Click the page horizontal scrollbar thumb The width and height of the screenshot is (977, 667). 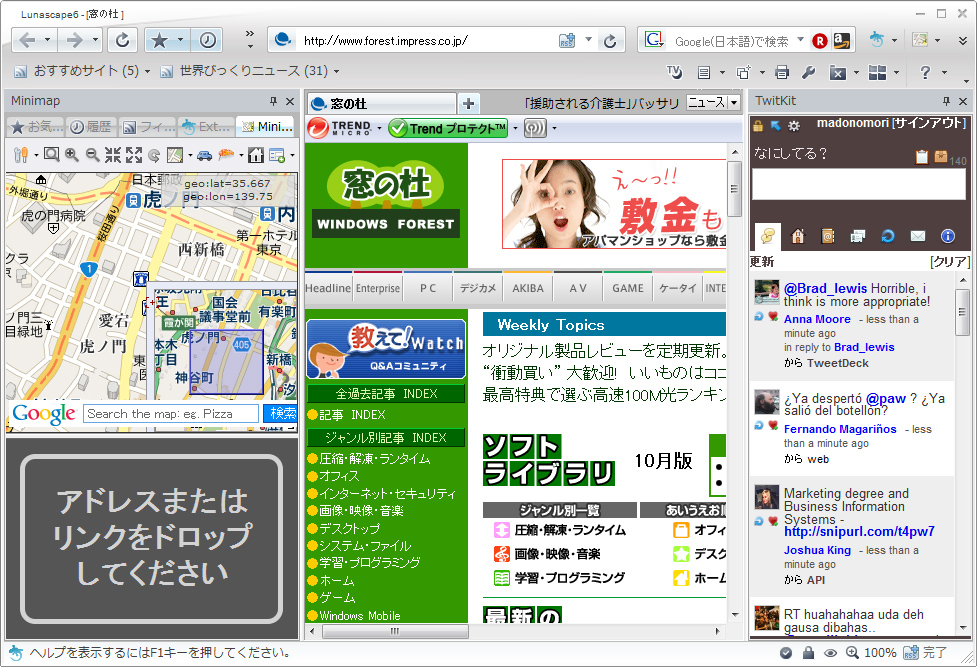395,631
